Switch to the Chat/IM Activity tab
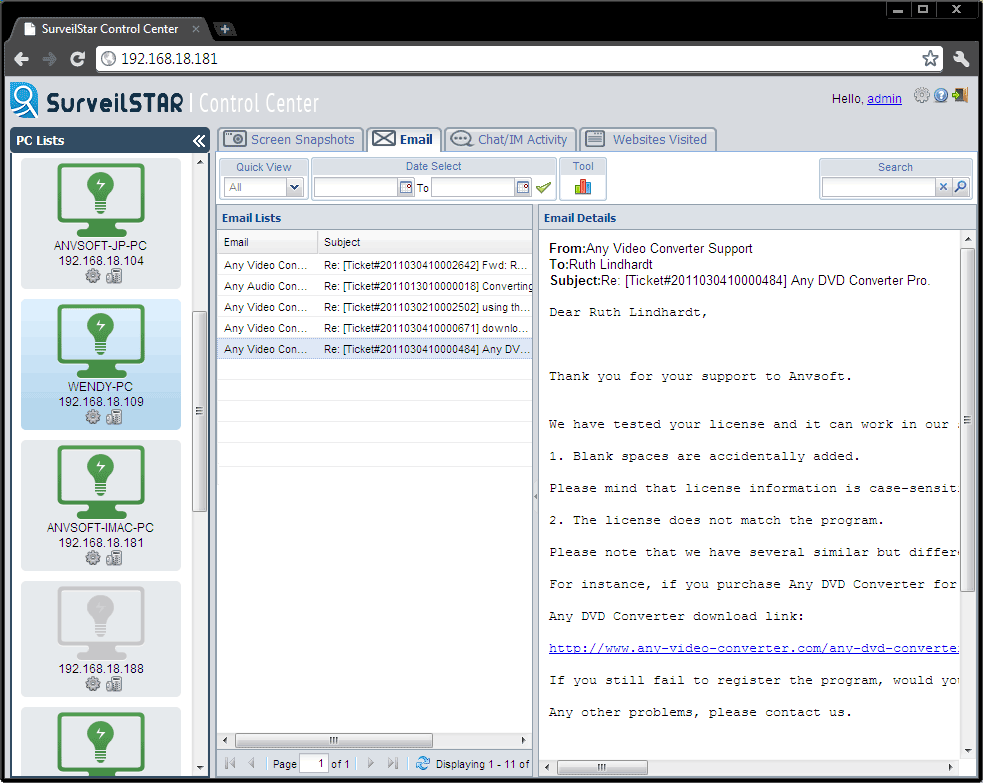Viewport: 983px width, 783px height. click(x=510, y=139)
